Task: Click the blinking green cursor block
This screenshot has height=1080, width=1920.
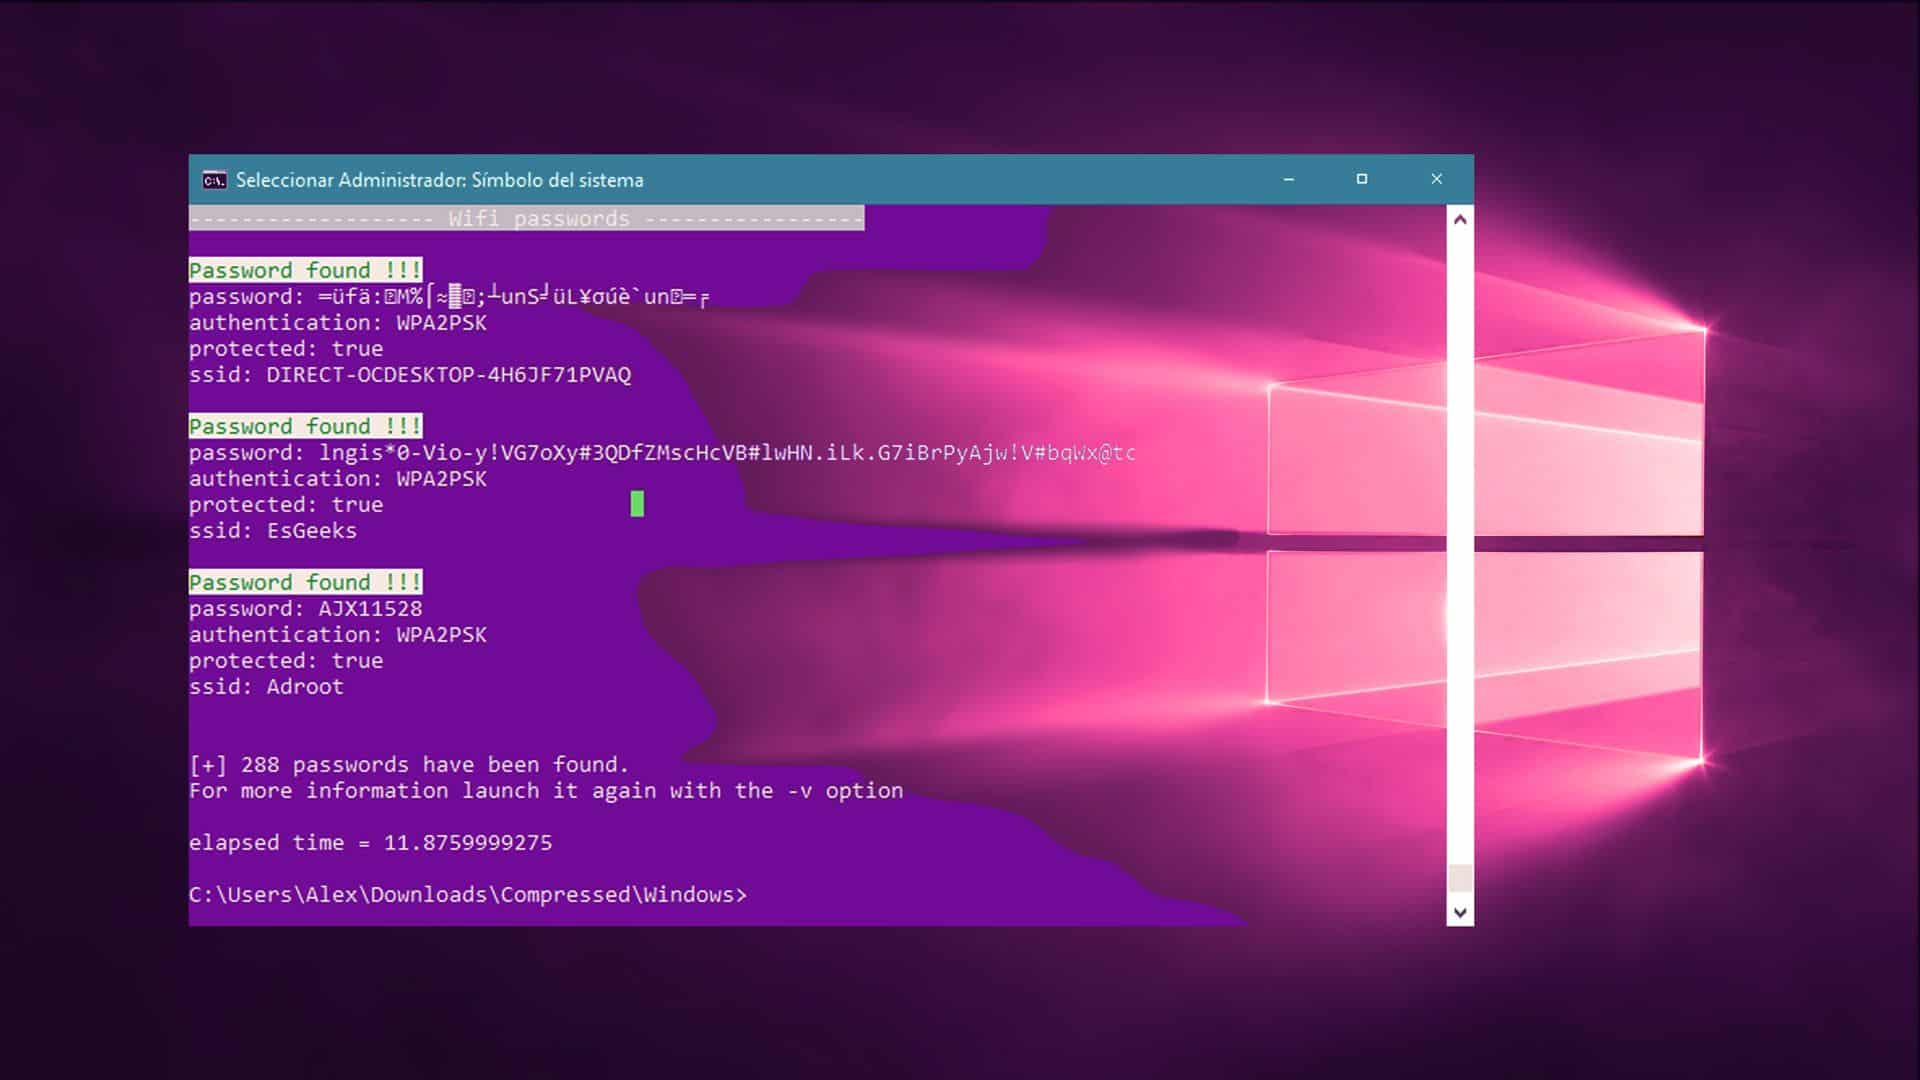Action: click(637, 505)
